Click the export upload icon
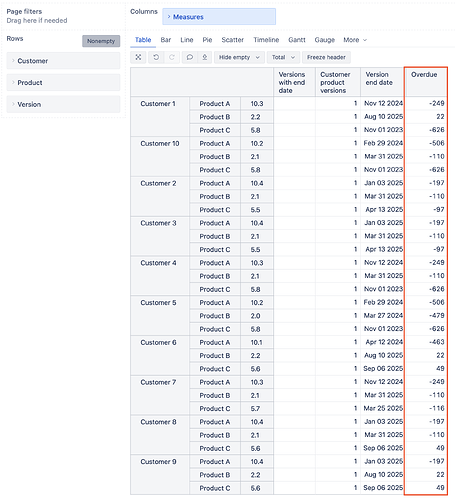The height and width of the screenshot is (500, 455). [205, 57]
